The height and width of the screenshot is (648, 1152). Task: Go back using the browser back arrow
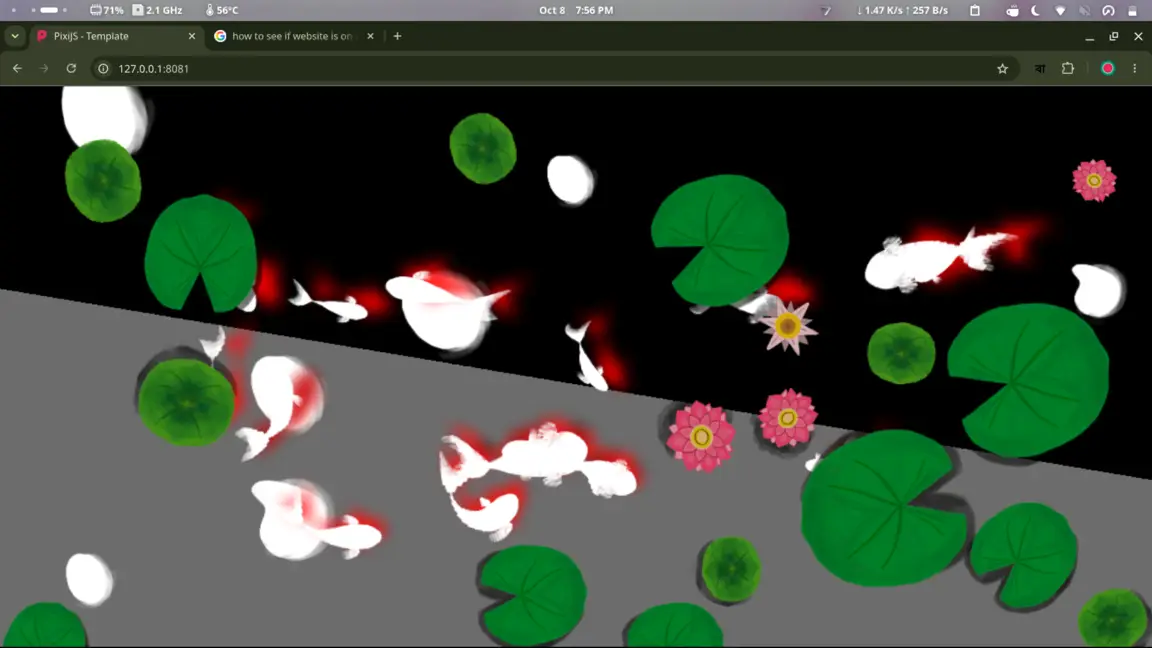tap(18, 68)
